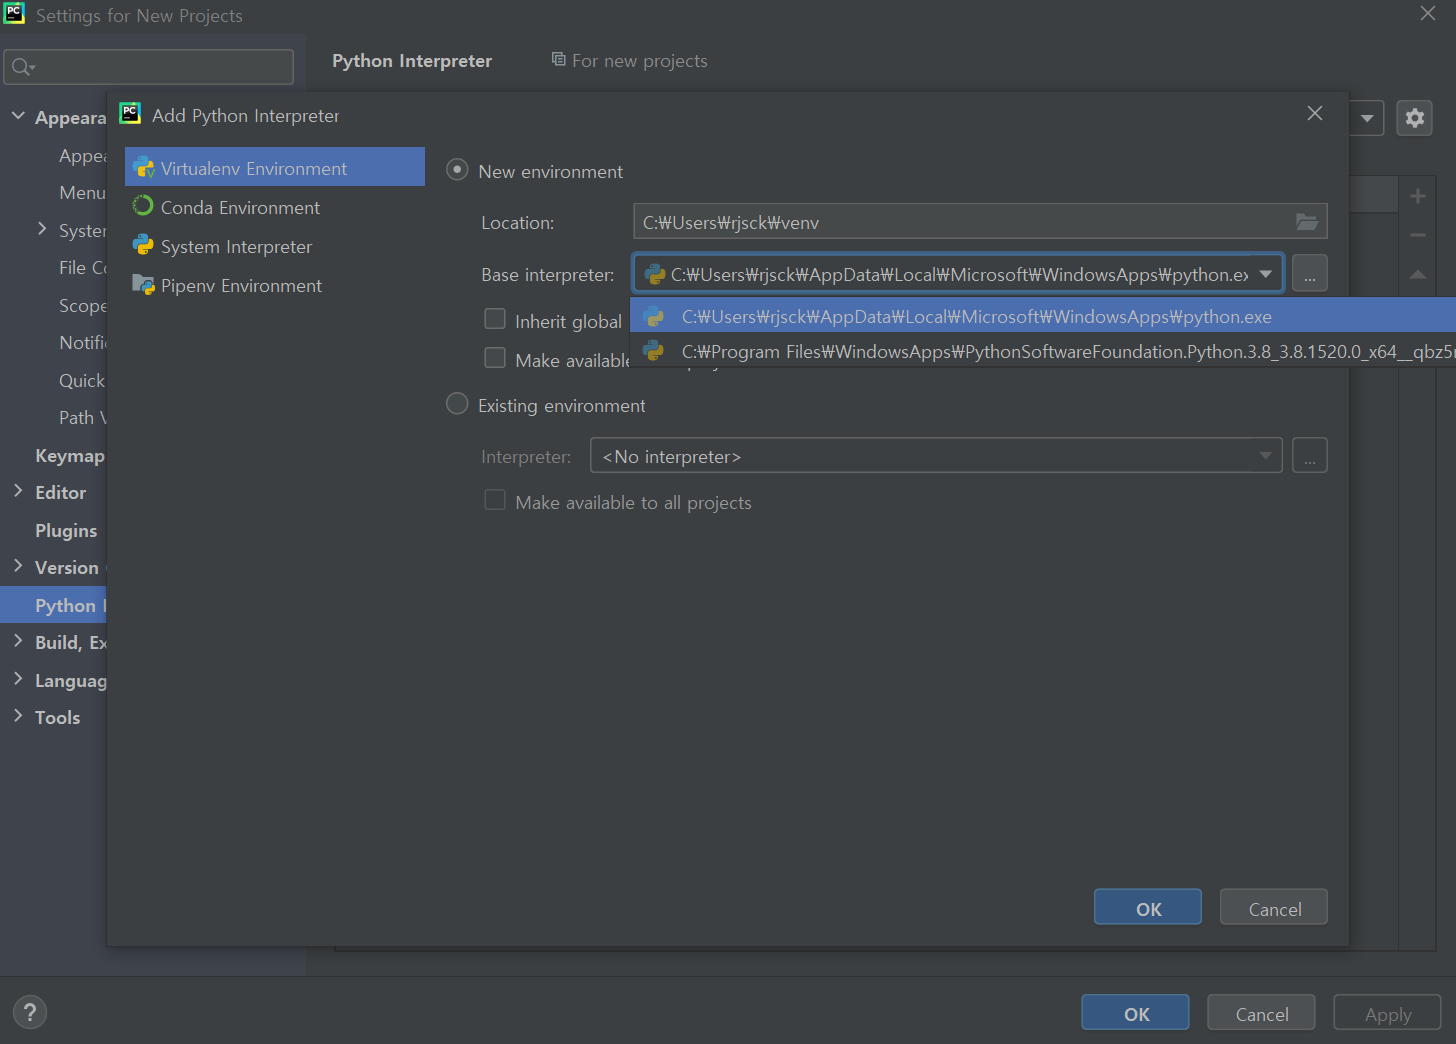Click the PyCharm logo in Settings title bar
Screen dimensions: 1456x1044
pyautogui.click(x=14, y=13)
